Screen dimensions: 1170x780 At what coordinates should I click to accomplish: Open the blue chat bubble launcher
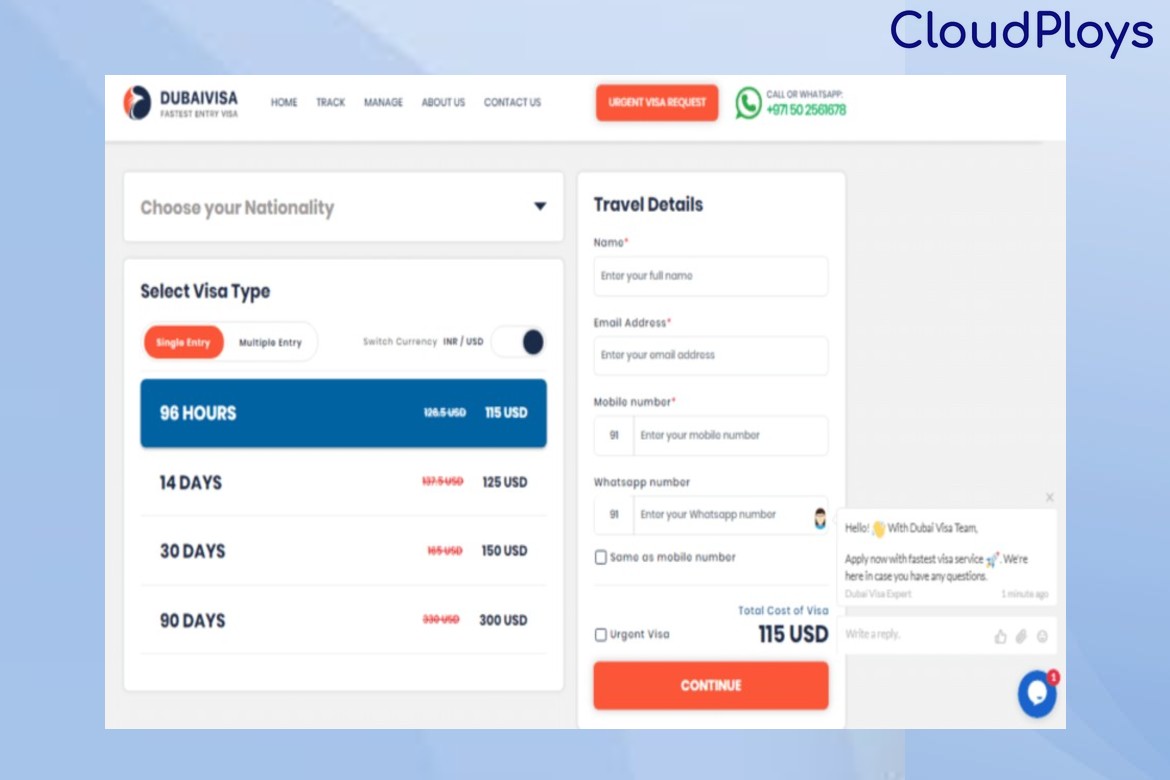(x=1037, y=693)
